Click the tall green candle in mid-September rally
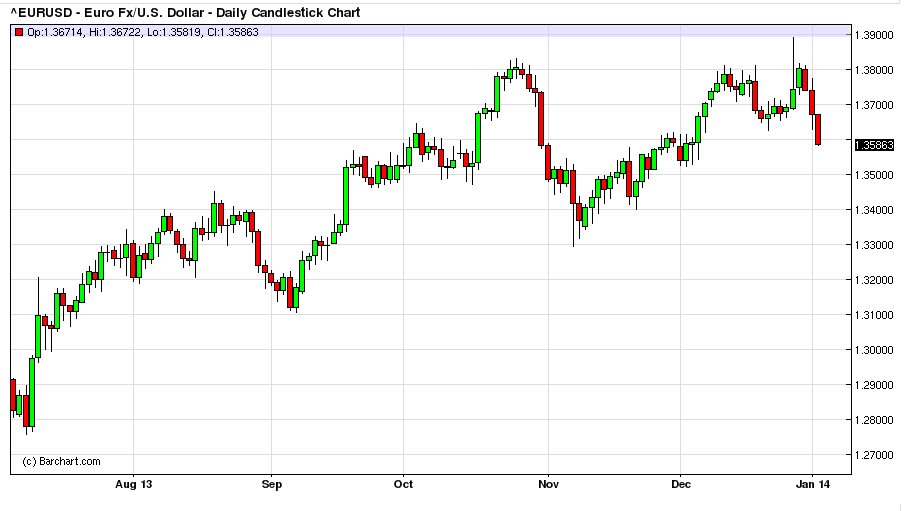This screenshot has width=906, height=511. point(346,195)
